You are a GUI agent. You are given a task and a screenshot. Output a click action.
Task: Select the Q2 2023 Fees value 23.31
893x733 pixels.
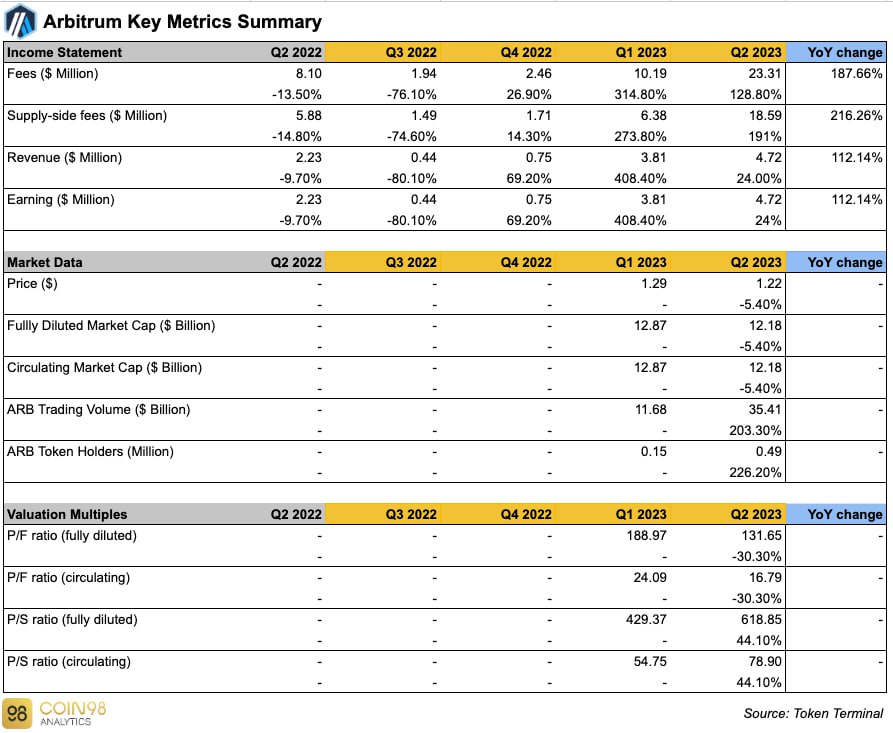(x=765, y=73)
